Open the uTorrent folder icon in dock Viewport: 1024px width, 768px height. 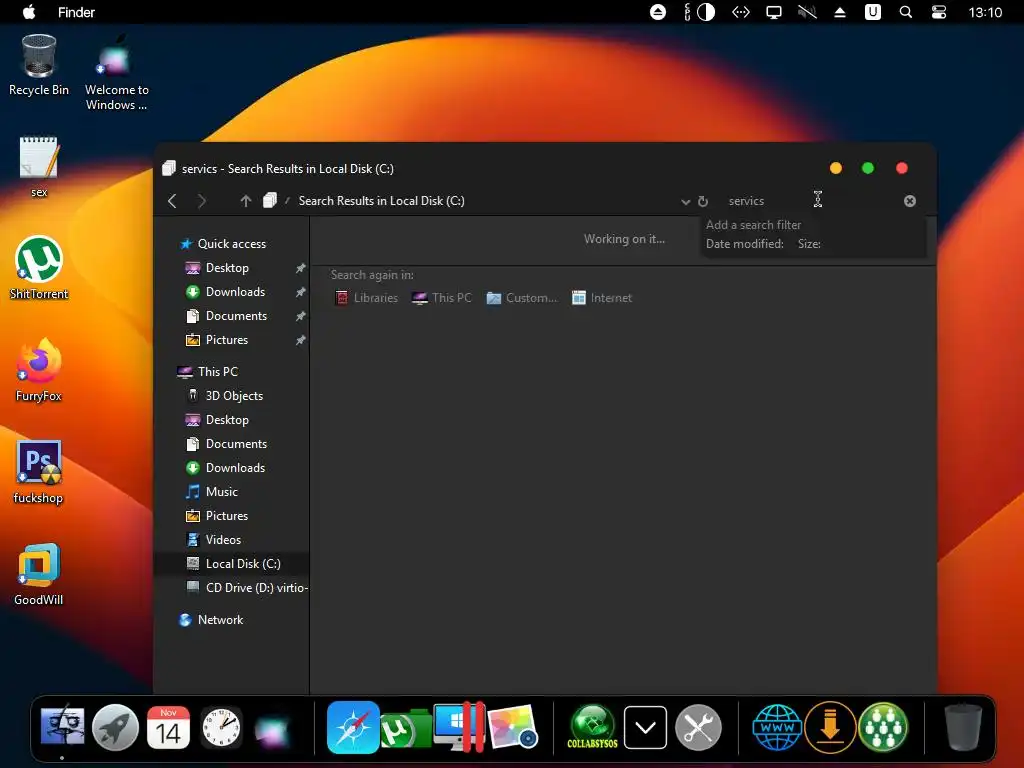(405, 728)
